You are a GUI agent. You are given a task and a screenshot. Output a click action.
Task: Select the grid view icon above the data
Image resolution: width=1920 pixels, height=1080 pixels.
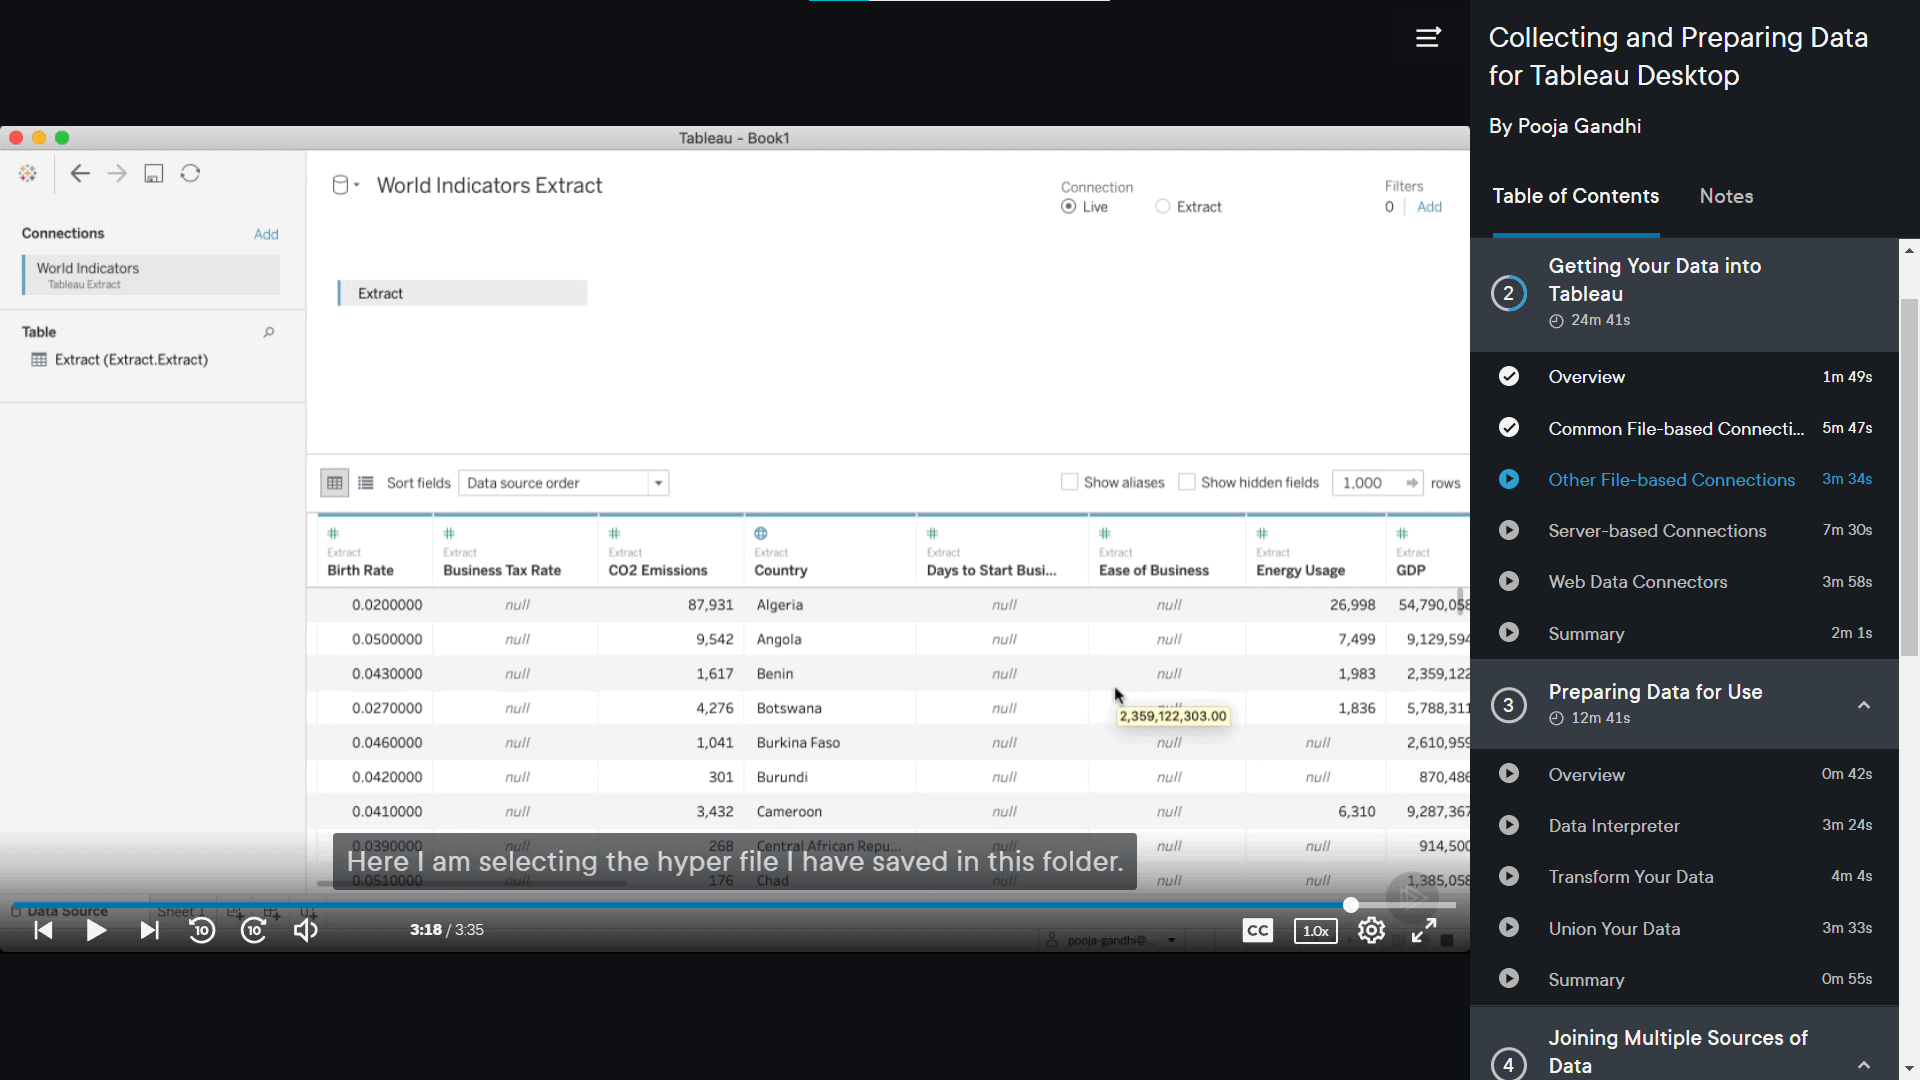[334, 482]
